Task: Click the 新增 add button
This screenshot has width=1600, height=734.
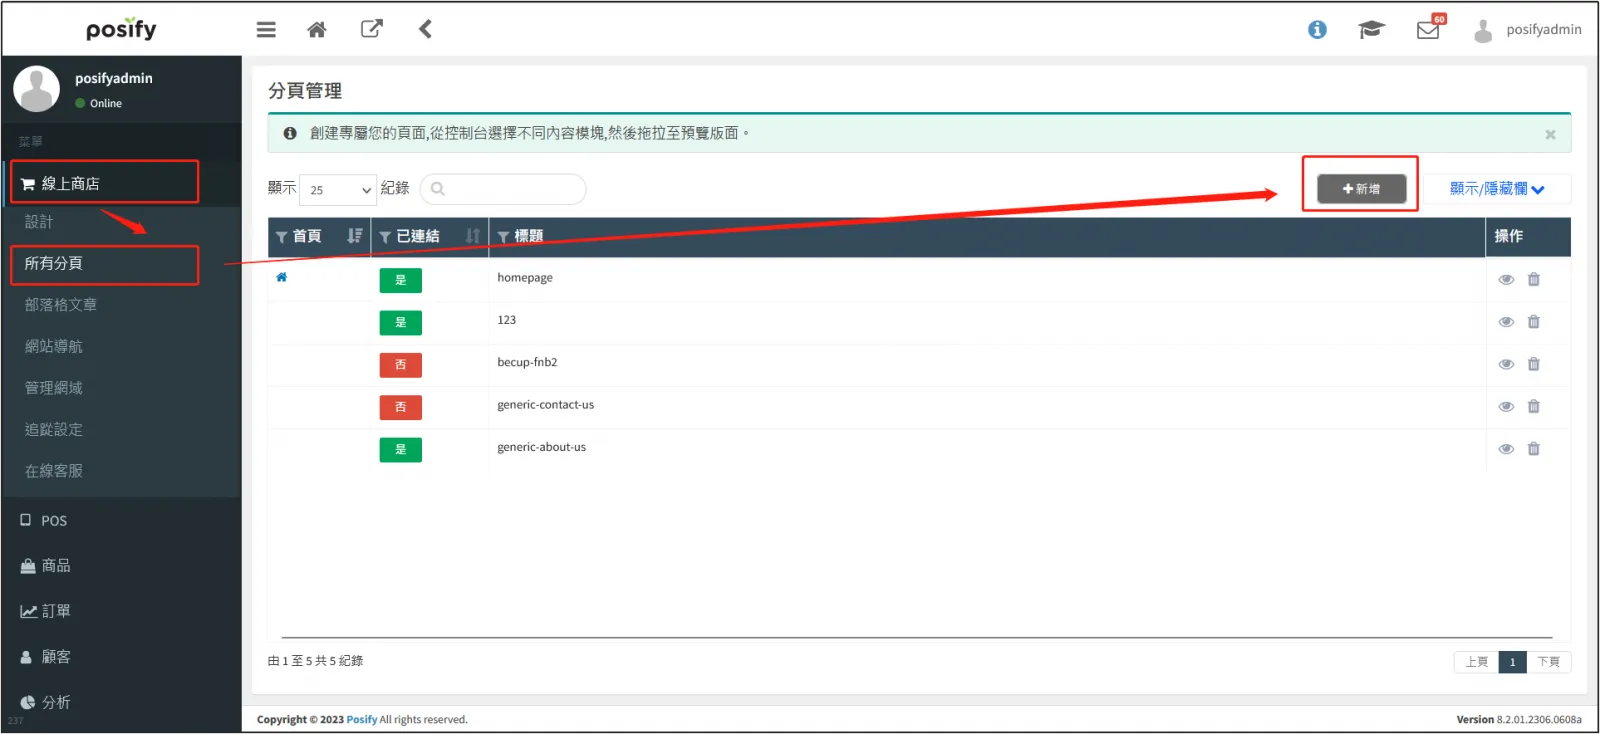Action: coord(1361,189)
